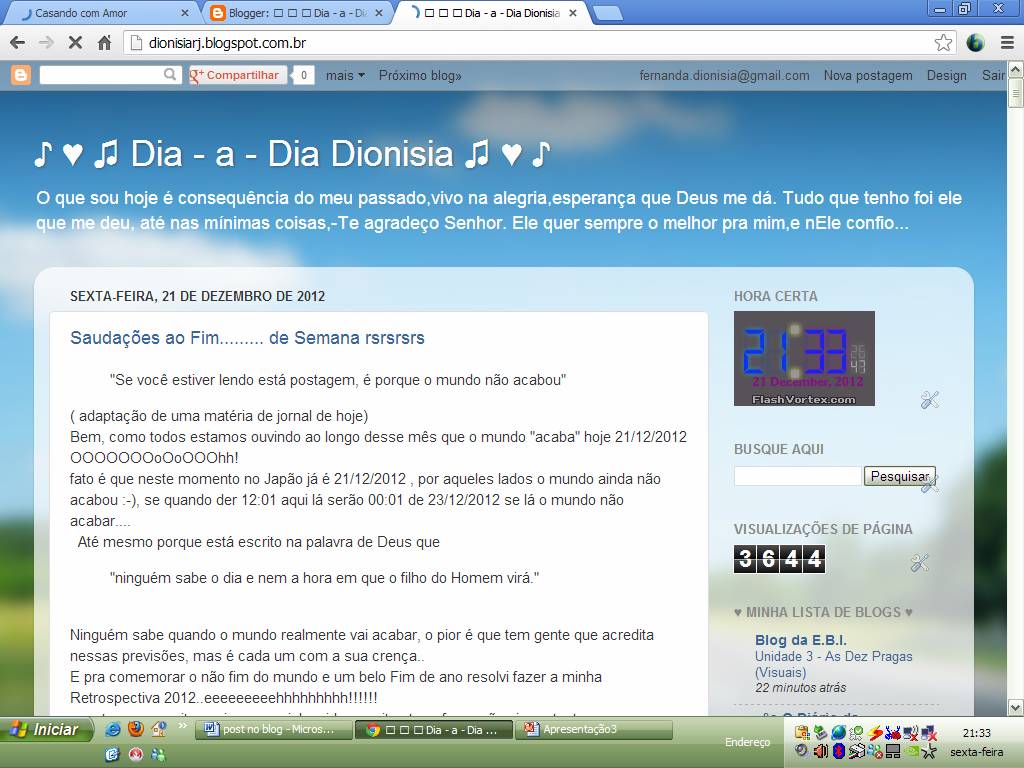Sign out with the 'Sair' link
This screenshot has width=1024, height=768.
coord(993,75)
